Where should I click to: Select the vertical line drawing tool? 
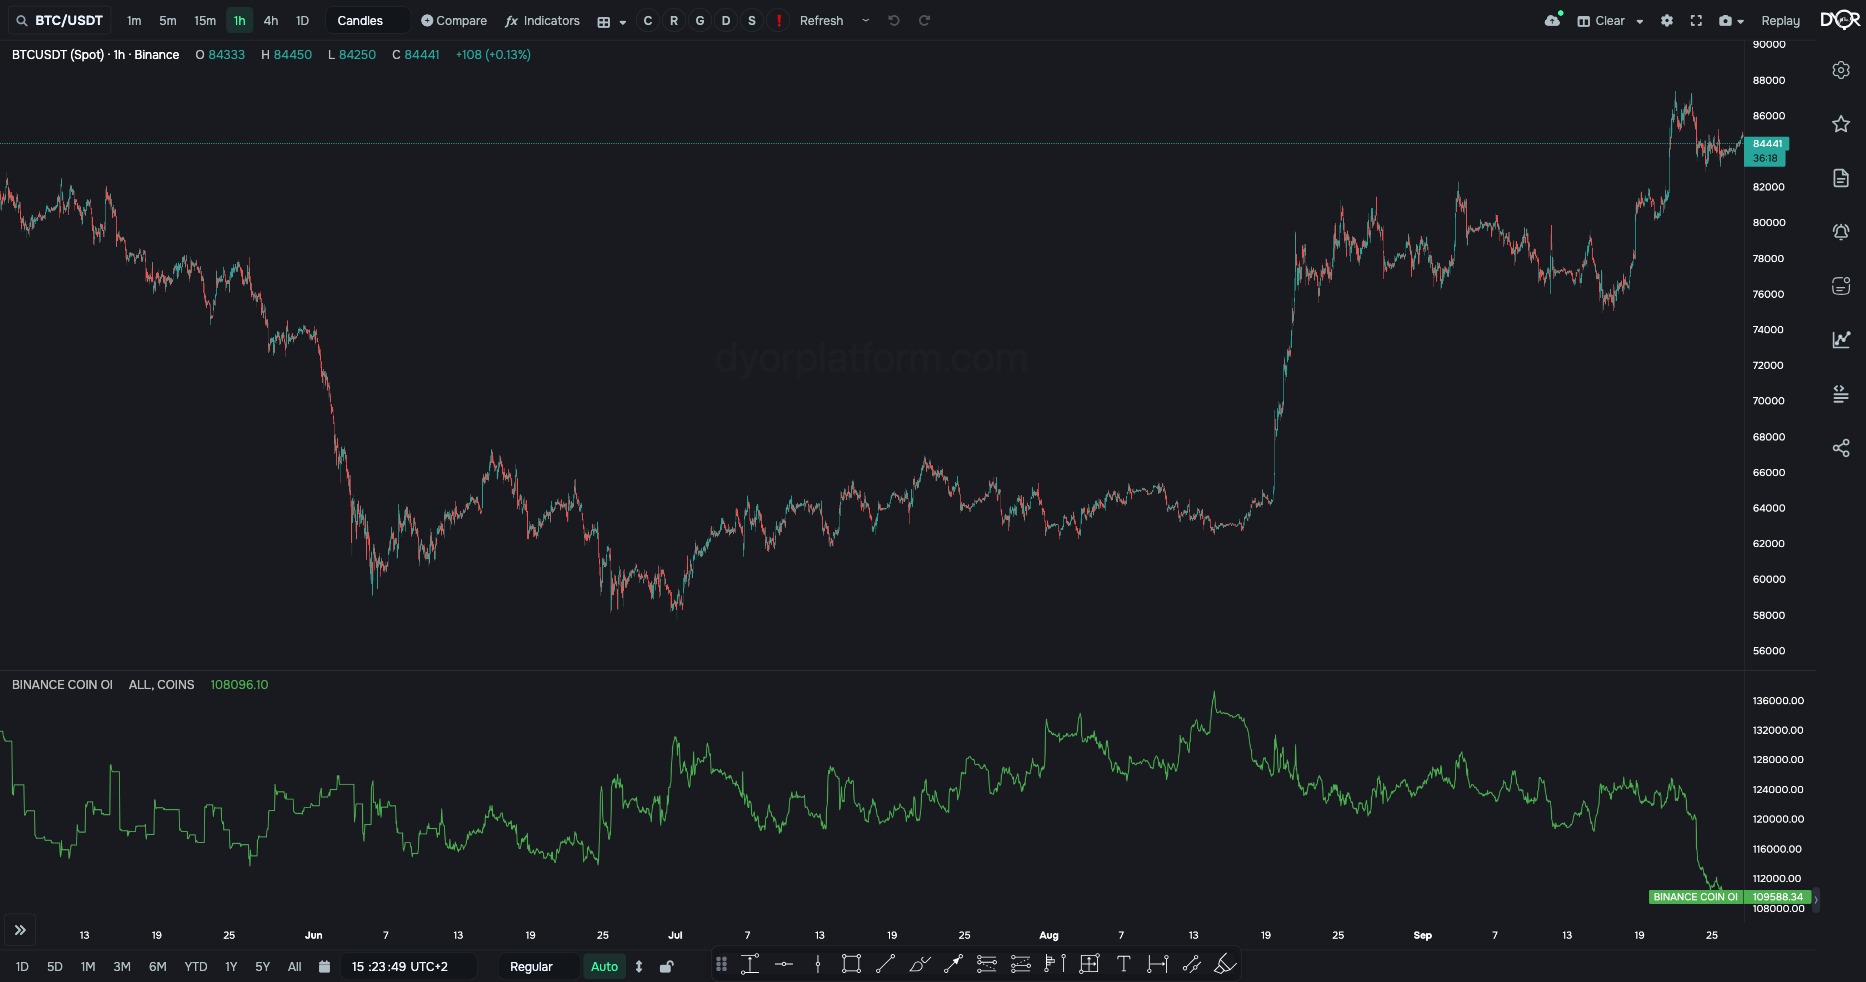818,964
